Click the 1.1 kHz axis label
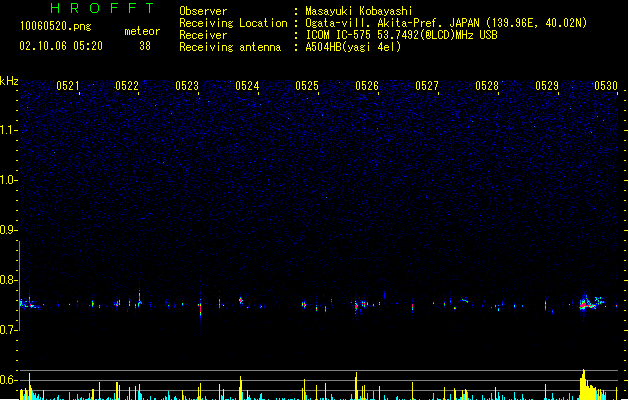629x400 pixels. pos(8,130)
